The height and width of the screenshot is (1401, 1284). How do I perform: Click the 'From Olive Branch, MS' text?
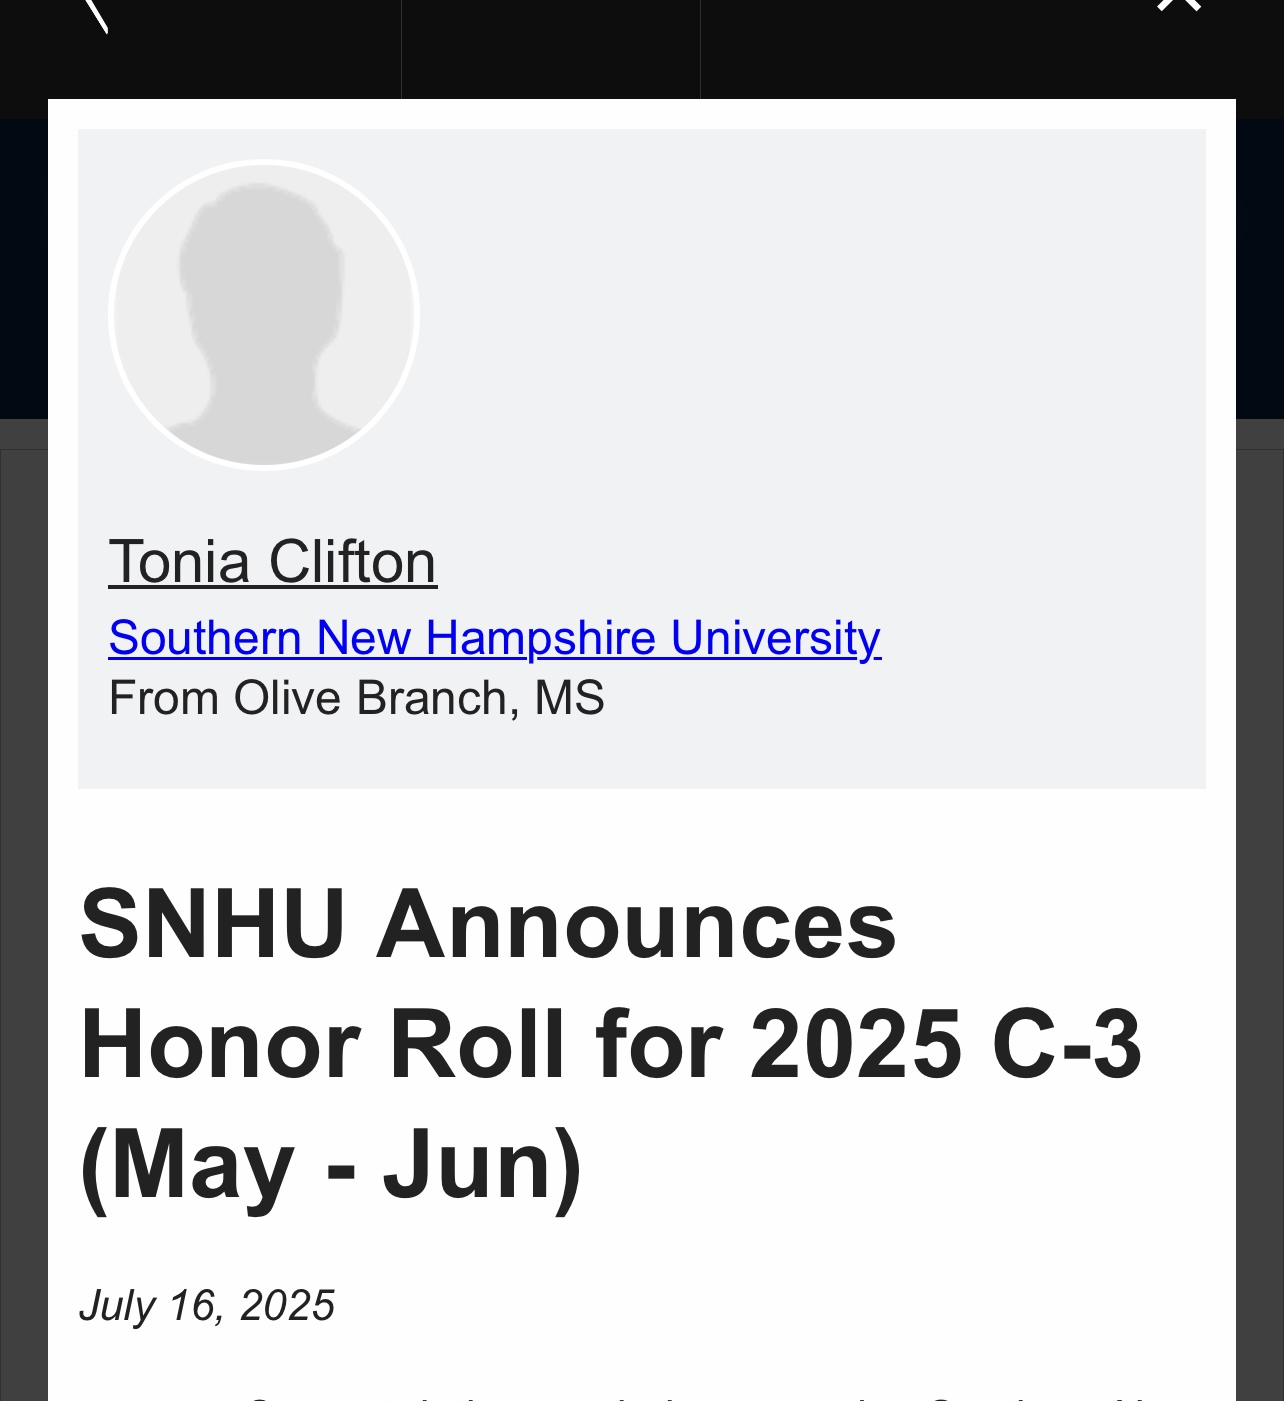click(357, 698)
